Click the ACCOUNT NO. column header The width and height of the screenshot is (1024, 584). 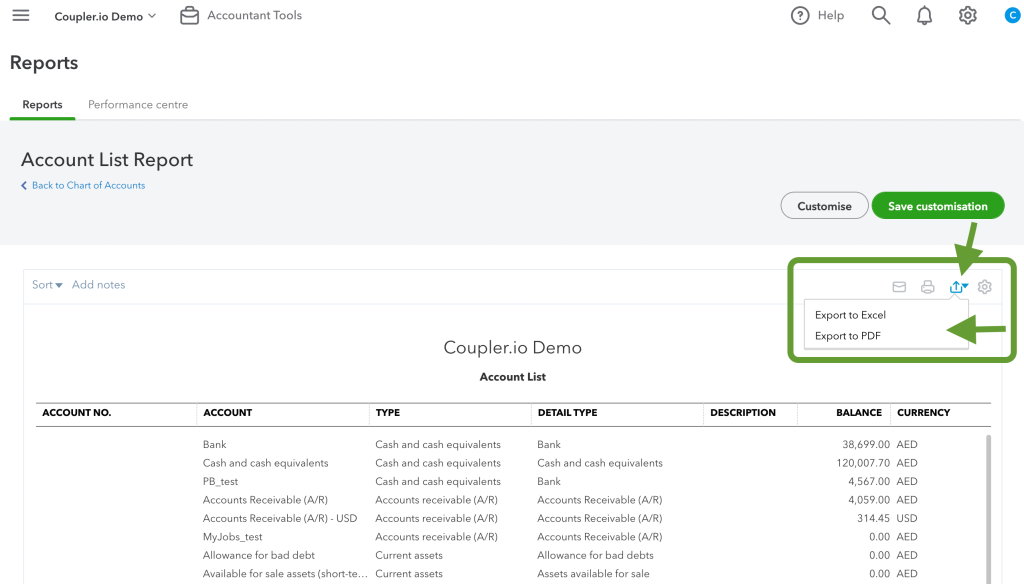click(x=76, y=413)
